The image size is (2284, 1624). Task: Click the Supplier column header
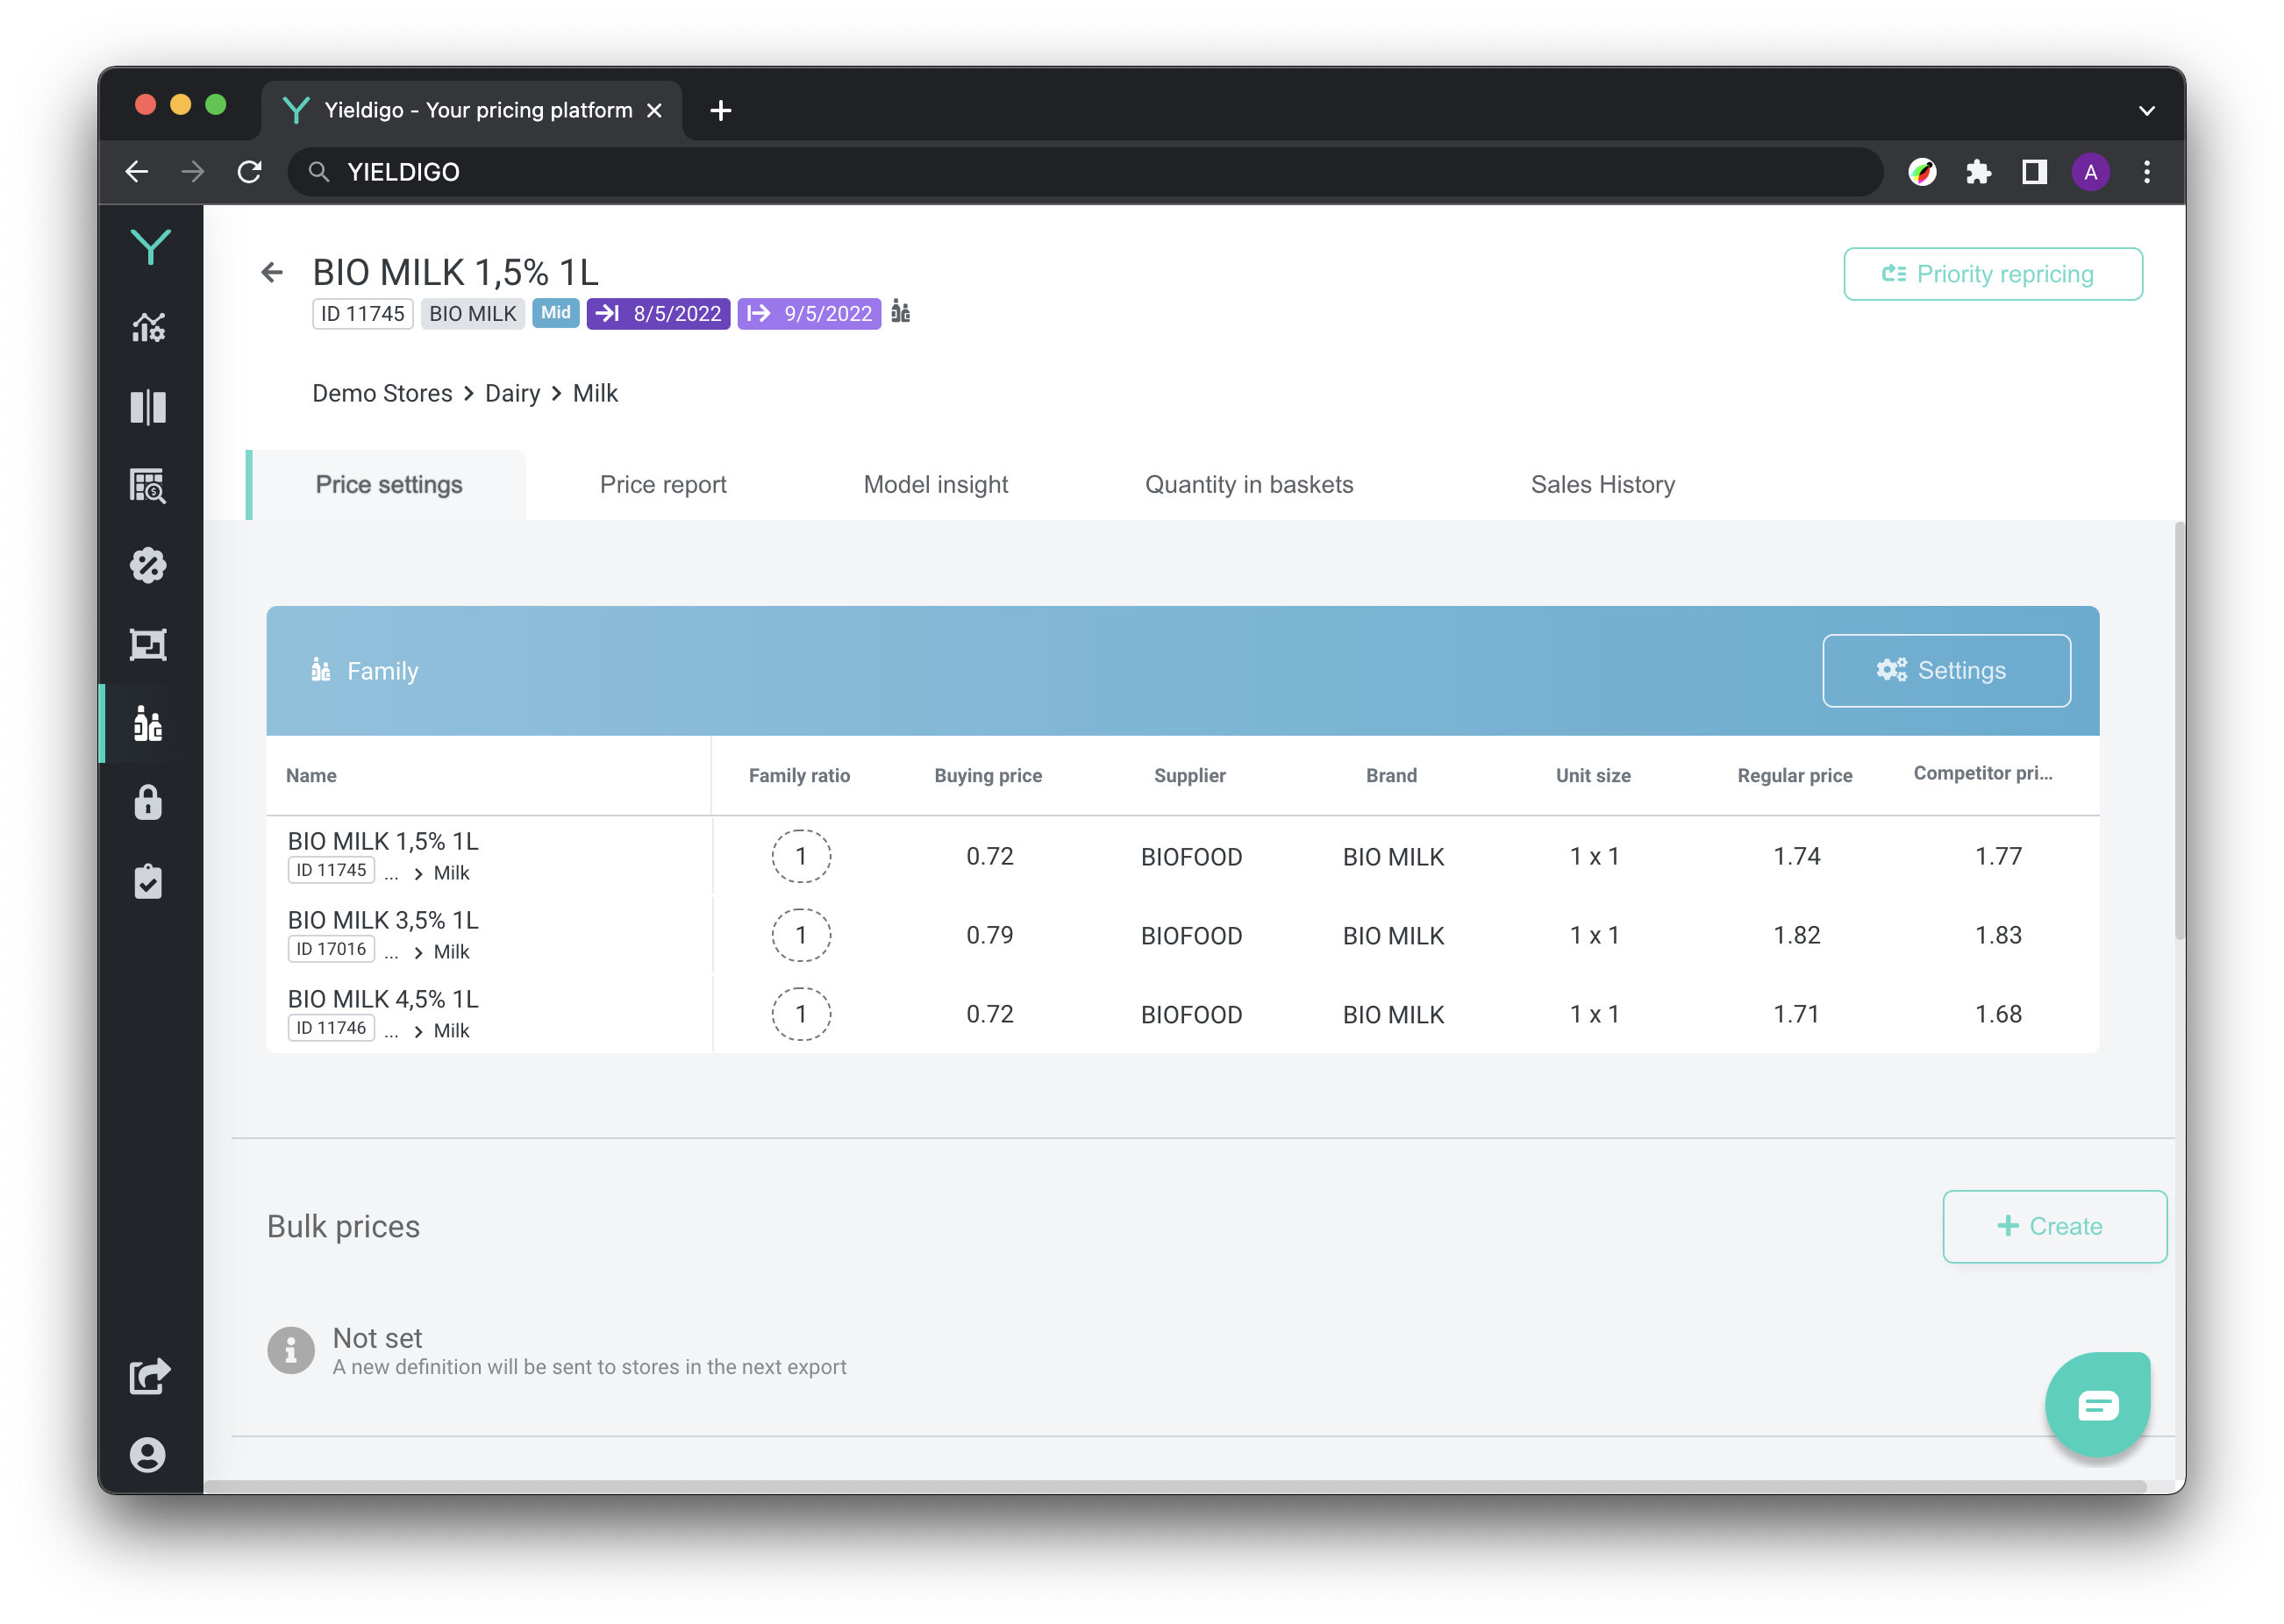tap(1190, 775)
